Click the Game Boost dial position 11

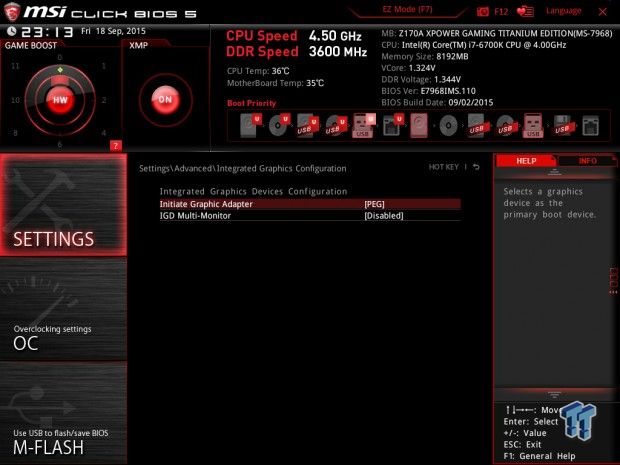tap(15, 66)
